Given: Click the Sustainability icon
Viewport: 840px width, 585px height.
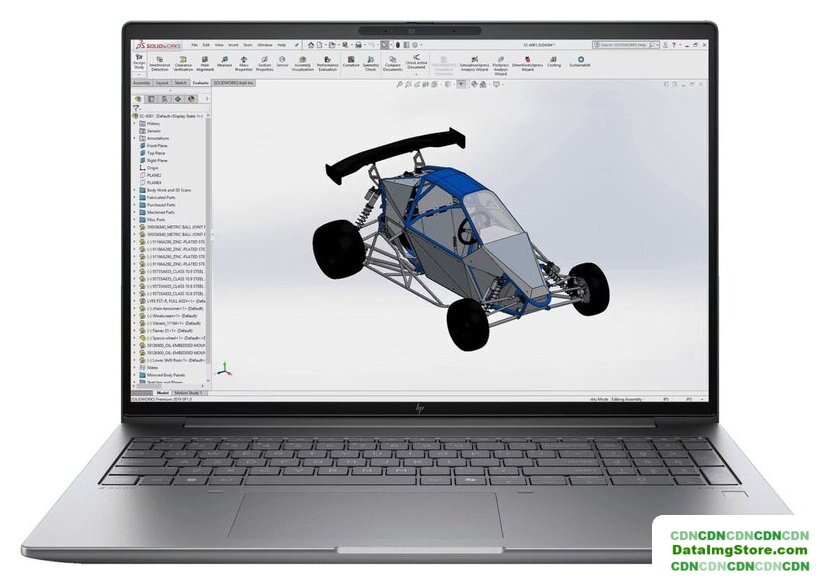Looking at the screenshot, I should point(580,62).
